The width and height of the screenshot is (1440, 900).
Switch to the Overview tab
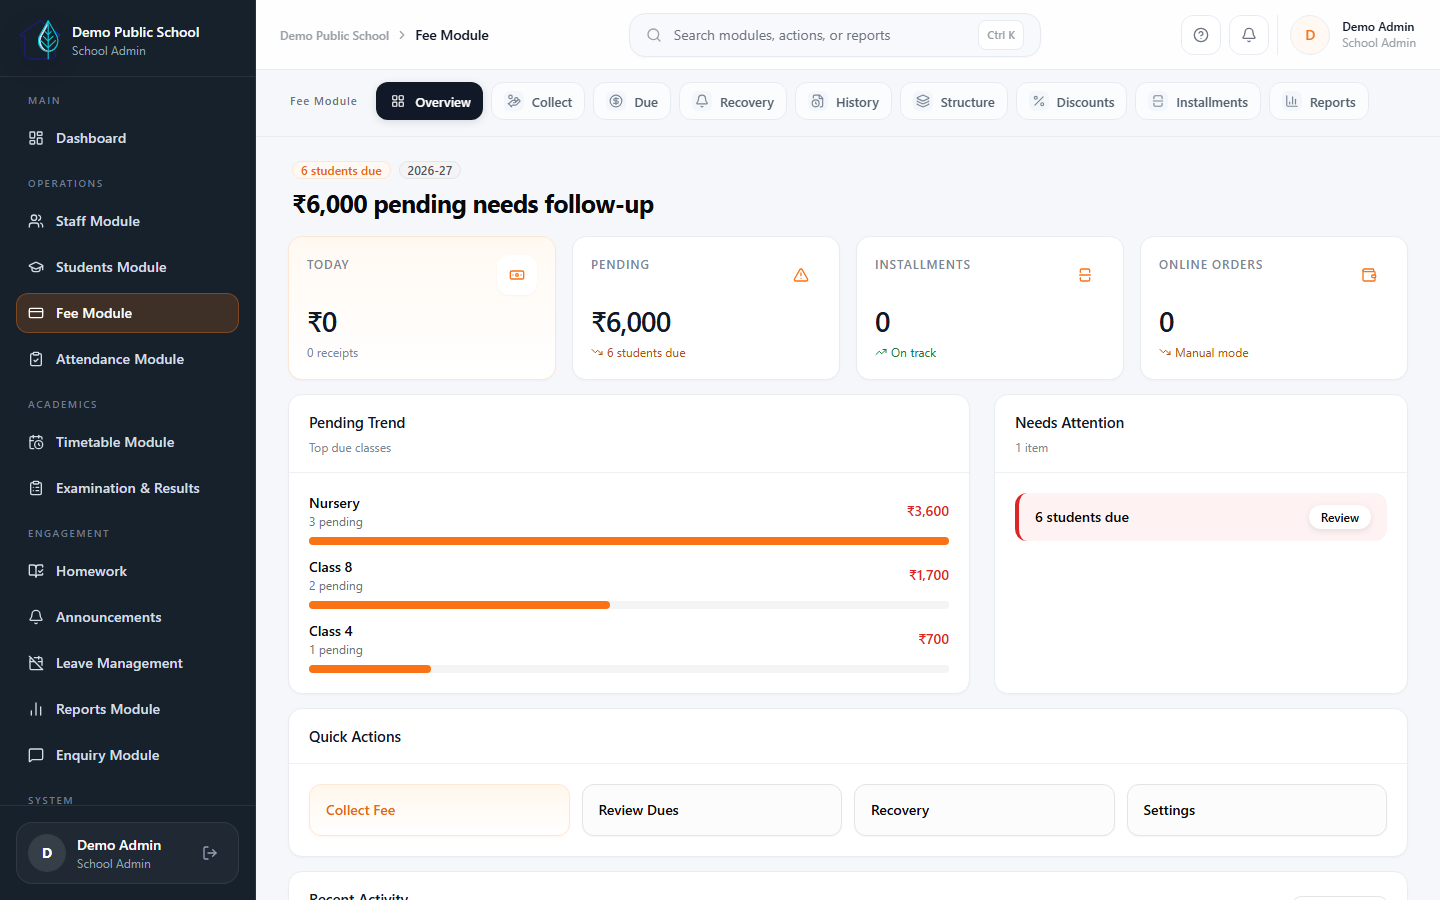429,101
